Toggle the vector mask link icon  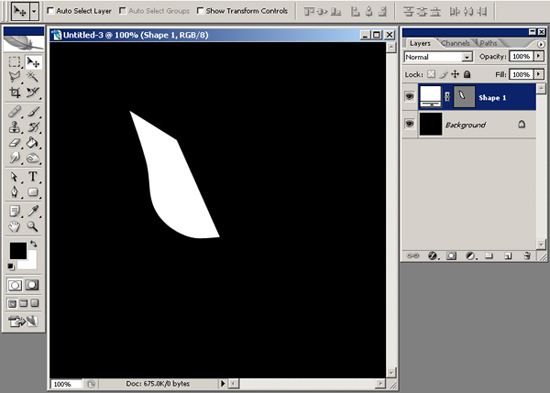(447, 96)
